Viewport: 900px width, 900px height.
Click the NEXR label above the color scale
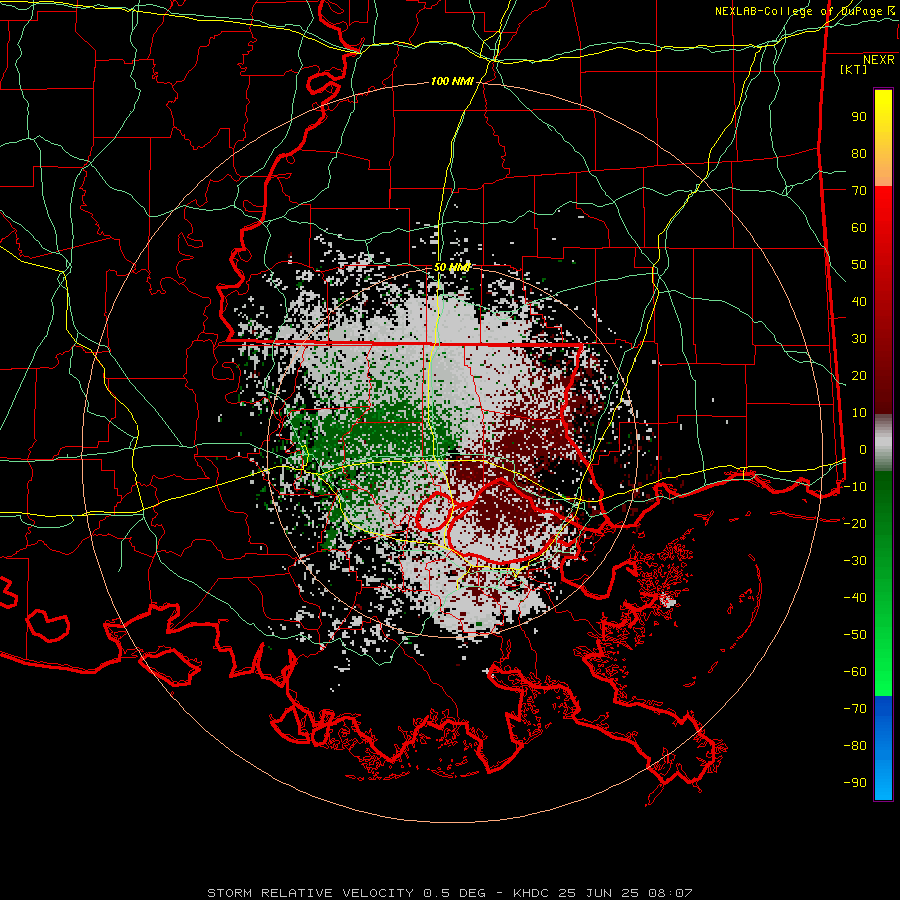(x=879, y=60)
